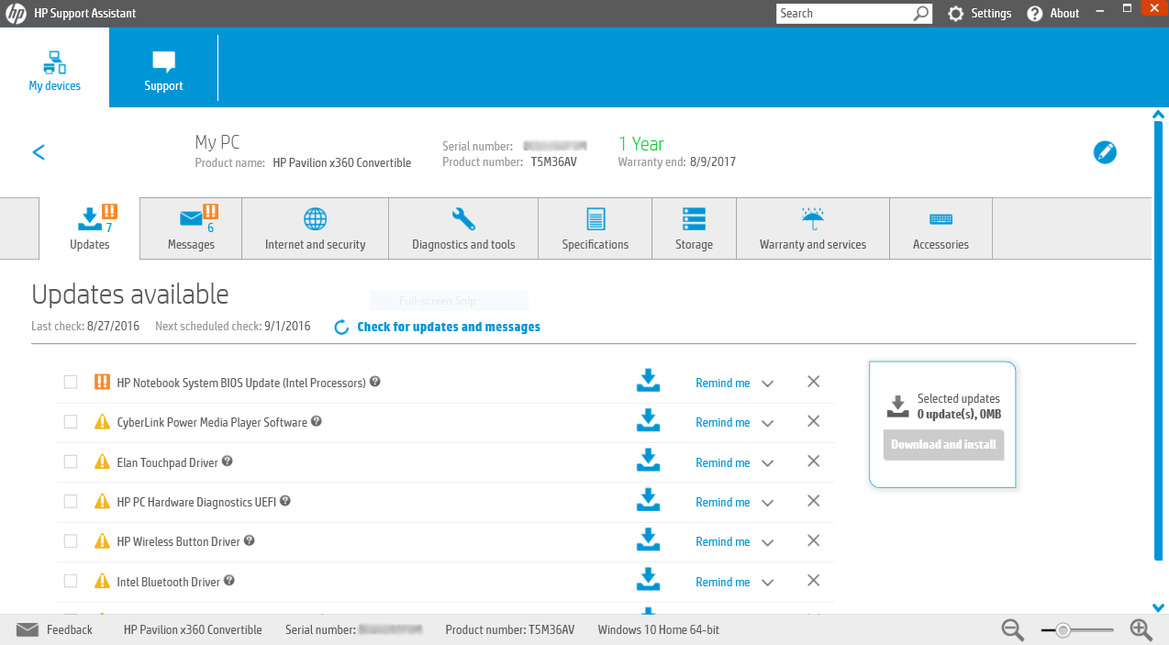This screenshot has width=1169, height=645.
Task: Open help info for Elan Touchpad Driver
Action: pyautogui.click(x=227, y=461)
